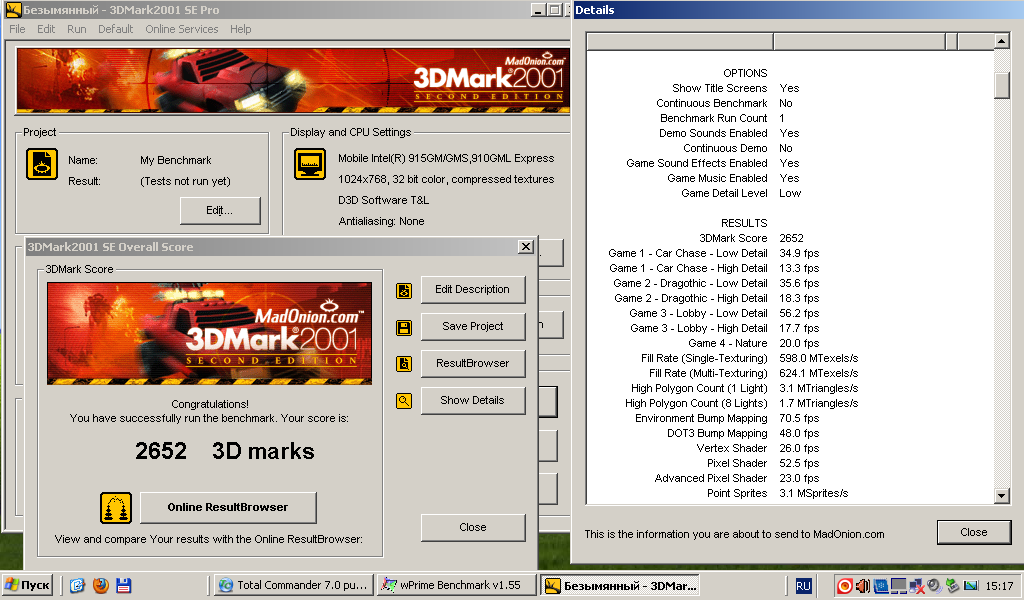Switch to wPrime Benchmark taskbar item
Viewport: 1024px width, 600px height.
click(457, 585)
